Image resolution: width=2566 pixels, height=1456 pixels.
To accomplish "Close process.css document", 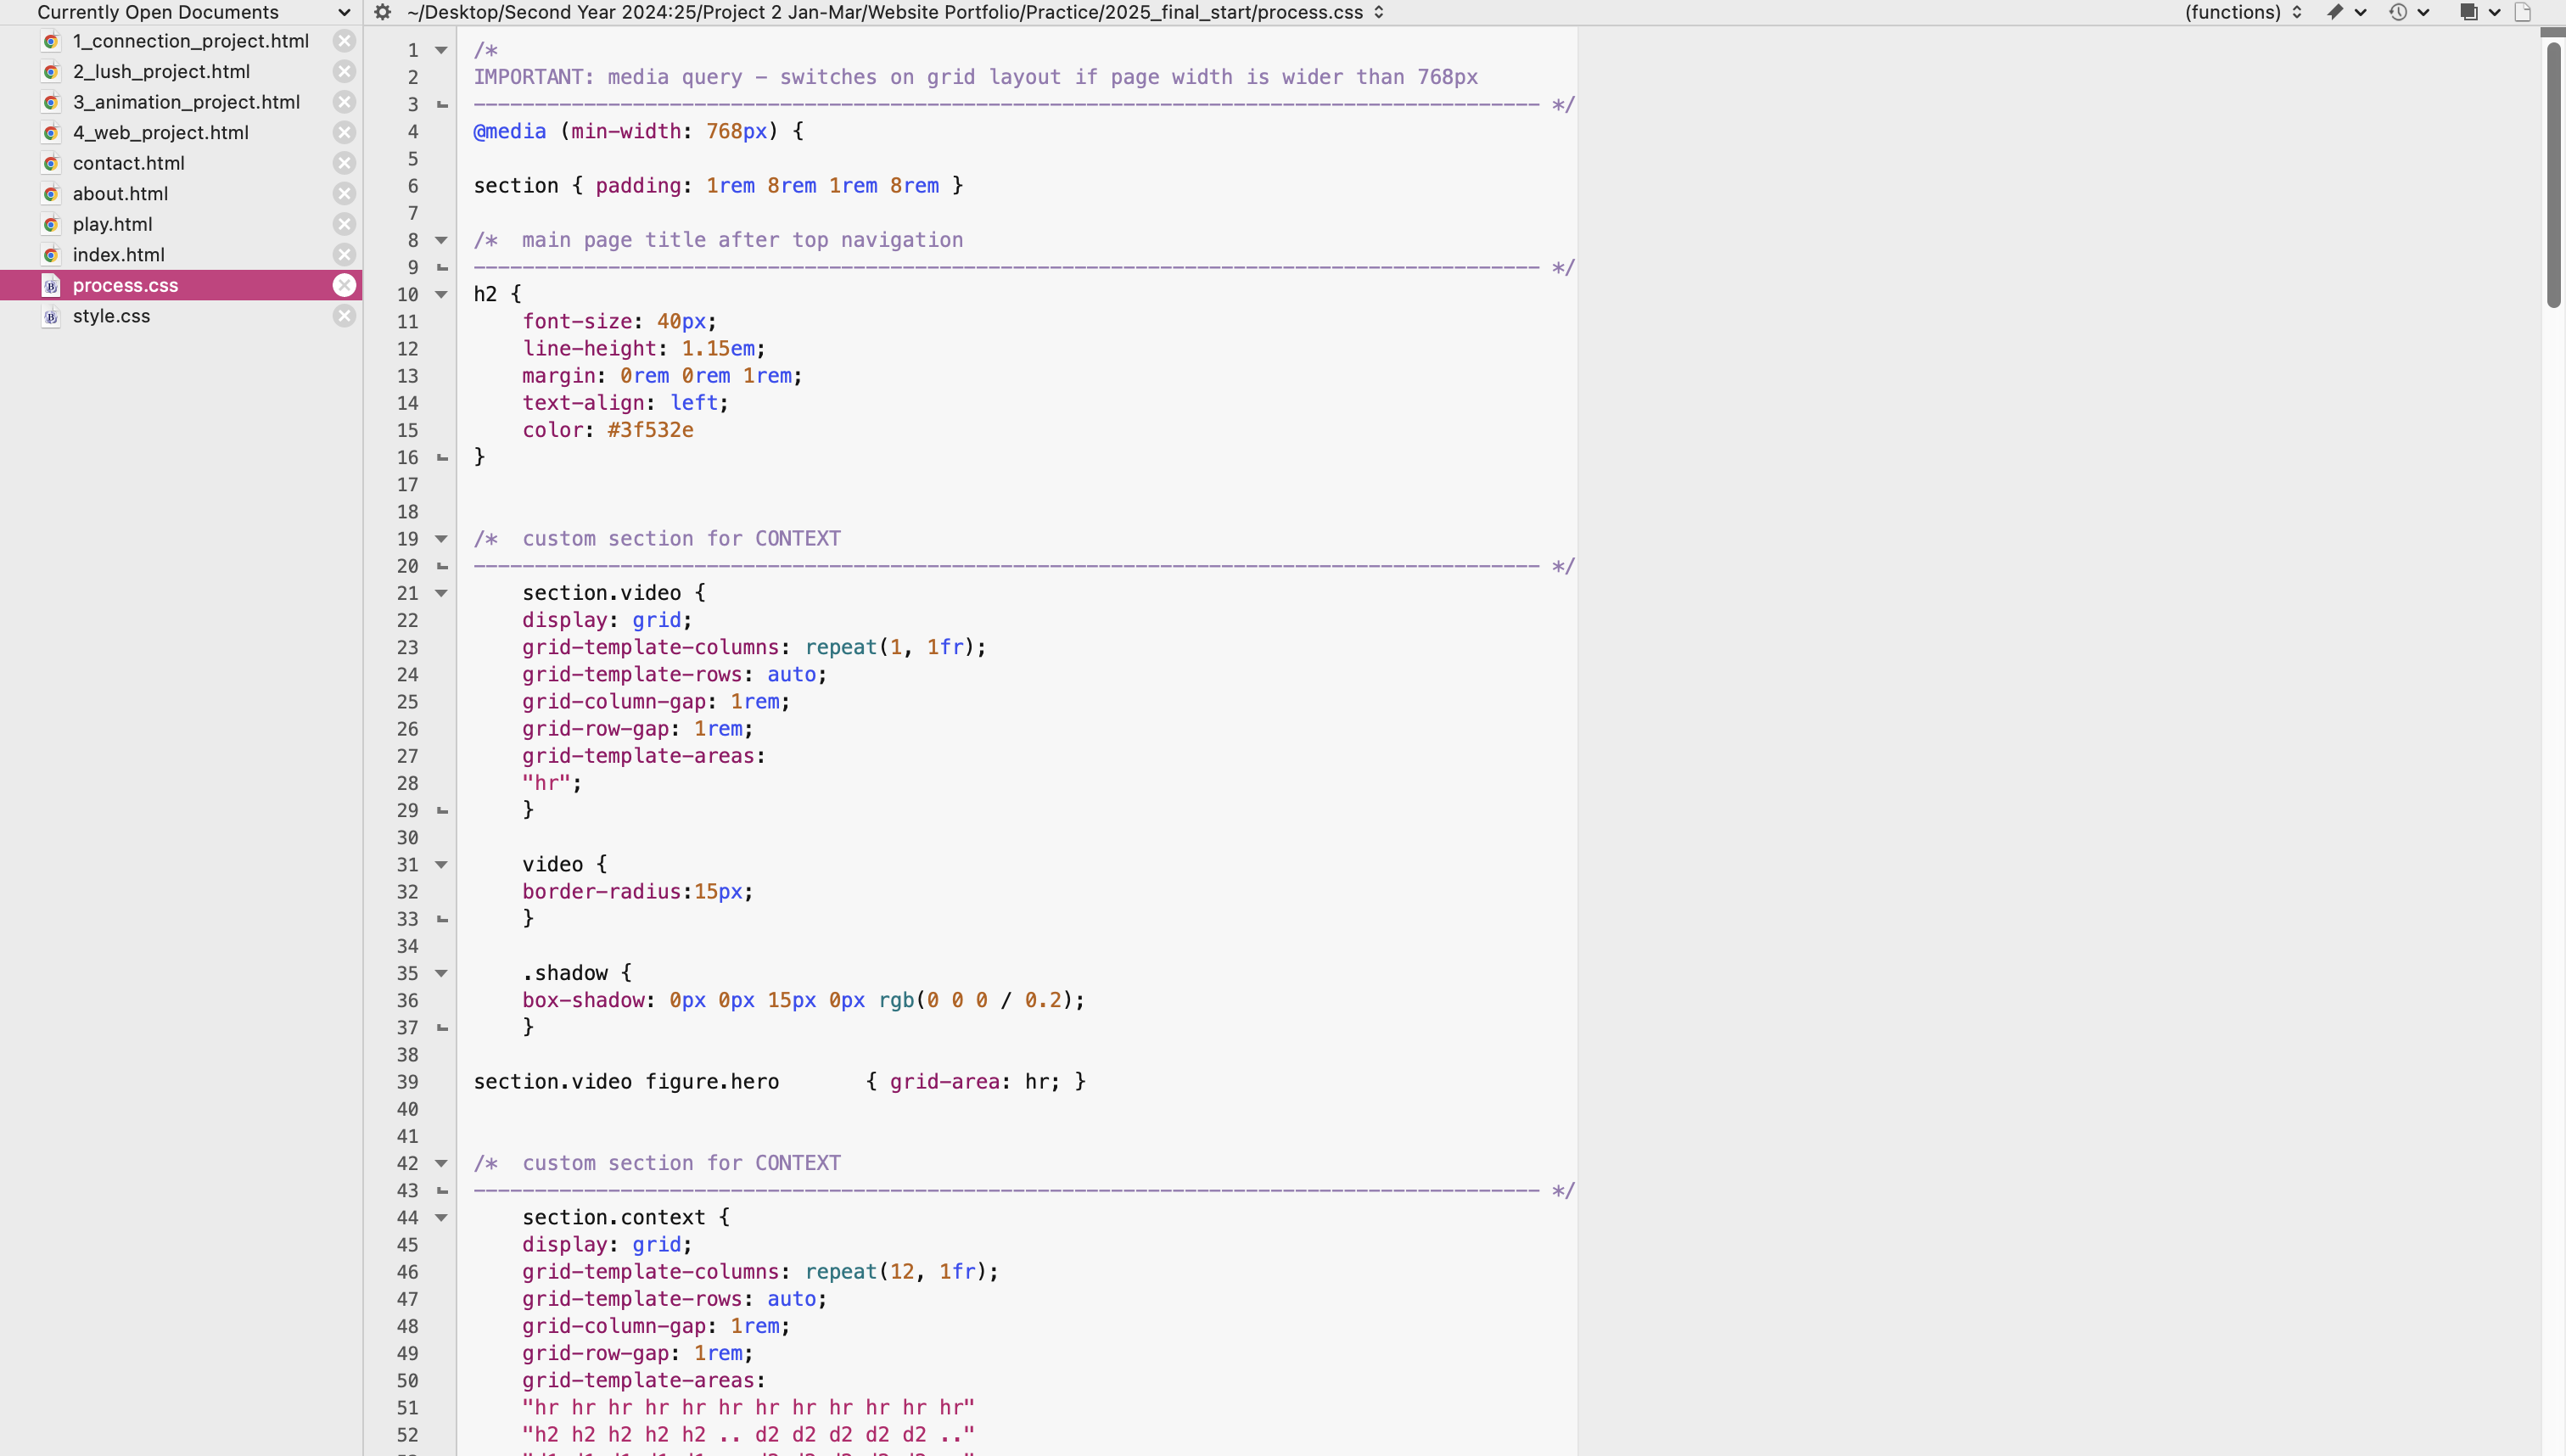I will (x=344, y=285).
